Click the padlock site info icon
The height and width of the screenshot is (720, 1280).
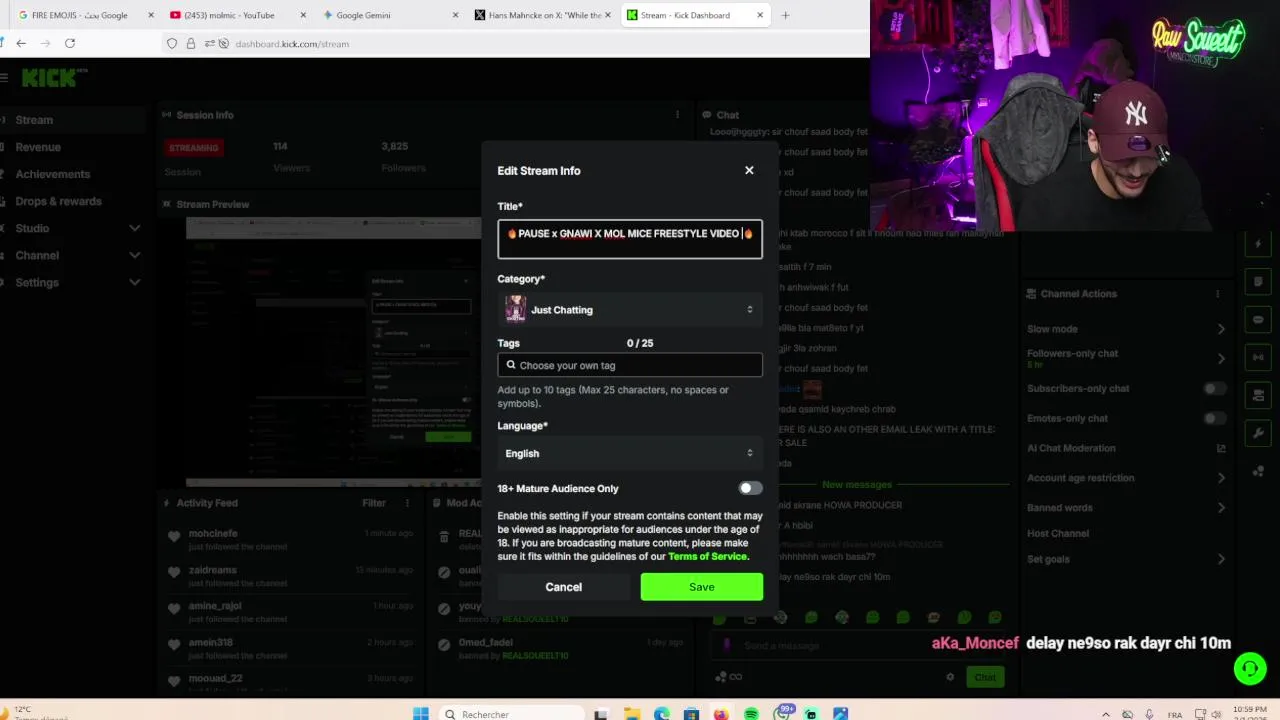click(x=190, y=44)
